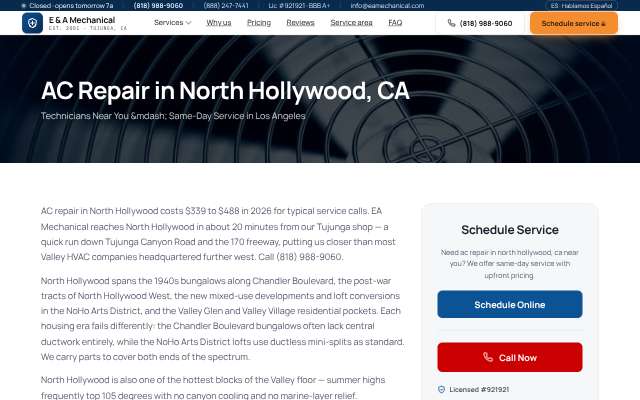The image size is (640, 400).
Task: Click the phone icon on the Call Now button
Action: [488, 357]
